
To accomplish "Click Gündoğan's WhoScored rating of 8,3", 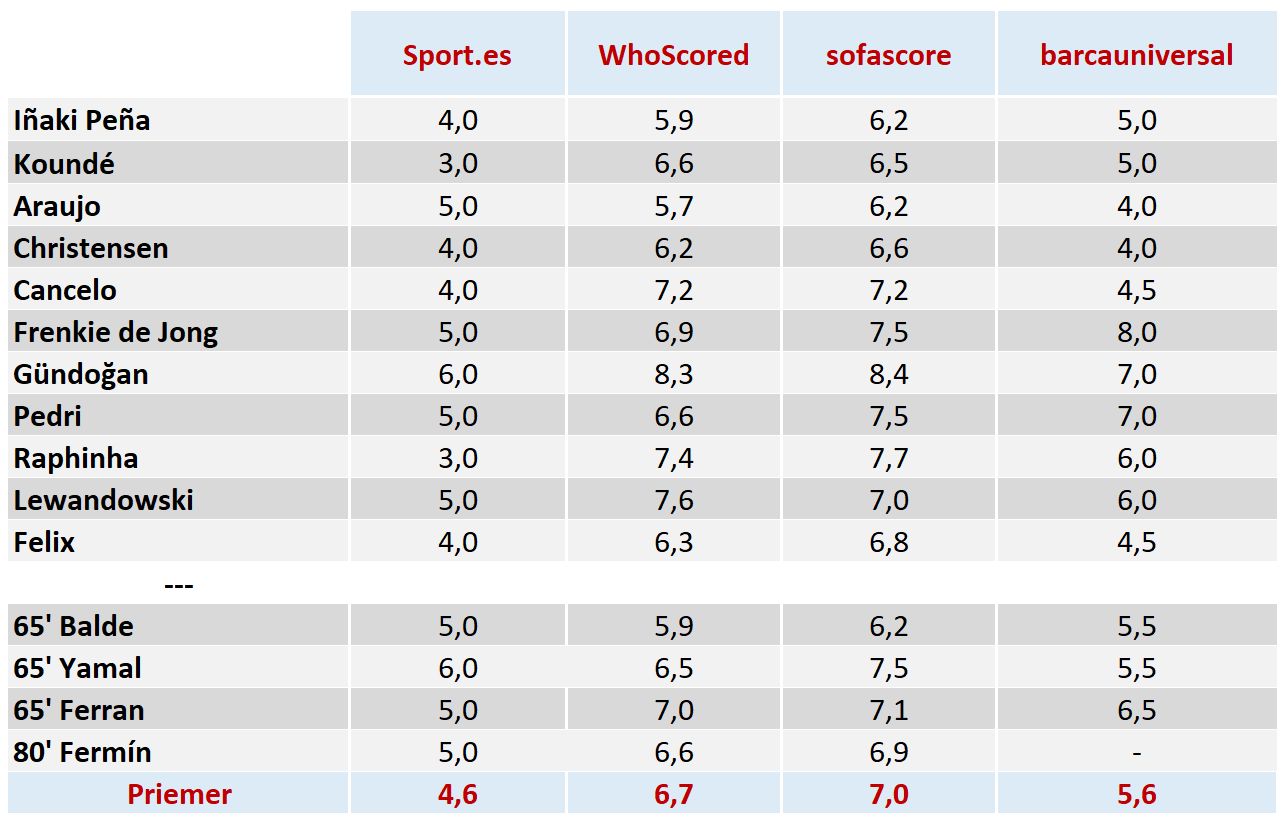I will 674,374.
